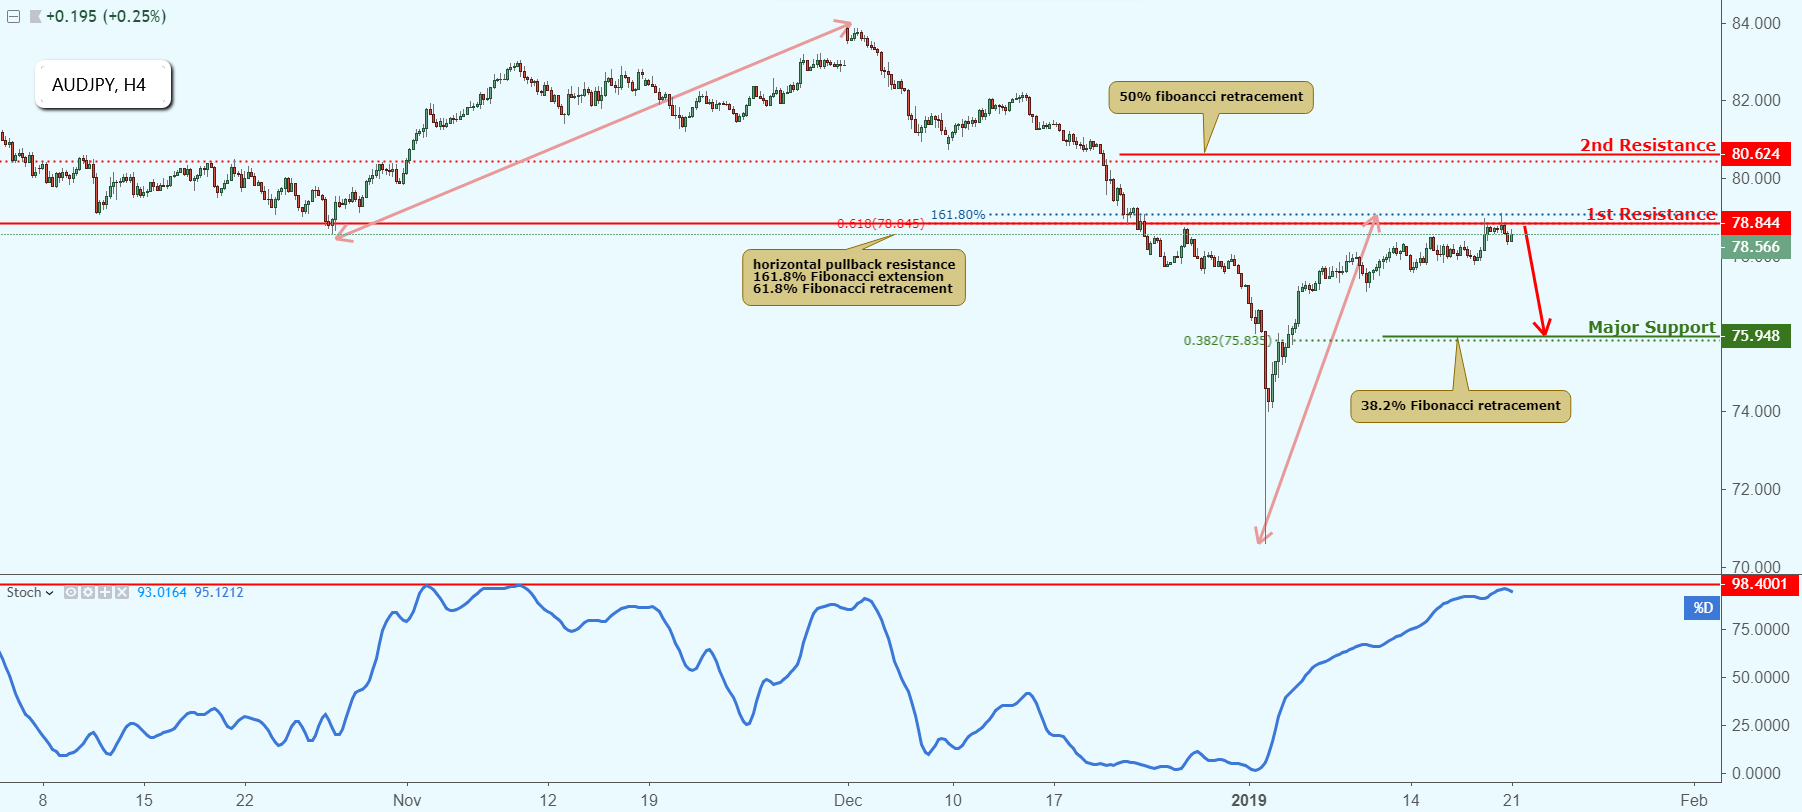Image resolution: width=1802 pixels, height=812 pixels.
Task: Click the 78.566 current price label
Action: [x=1756, y=247]
